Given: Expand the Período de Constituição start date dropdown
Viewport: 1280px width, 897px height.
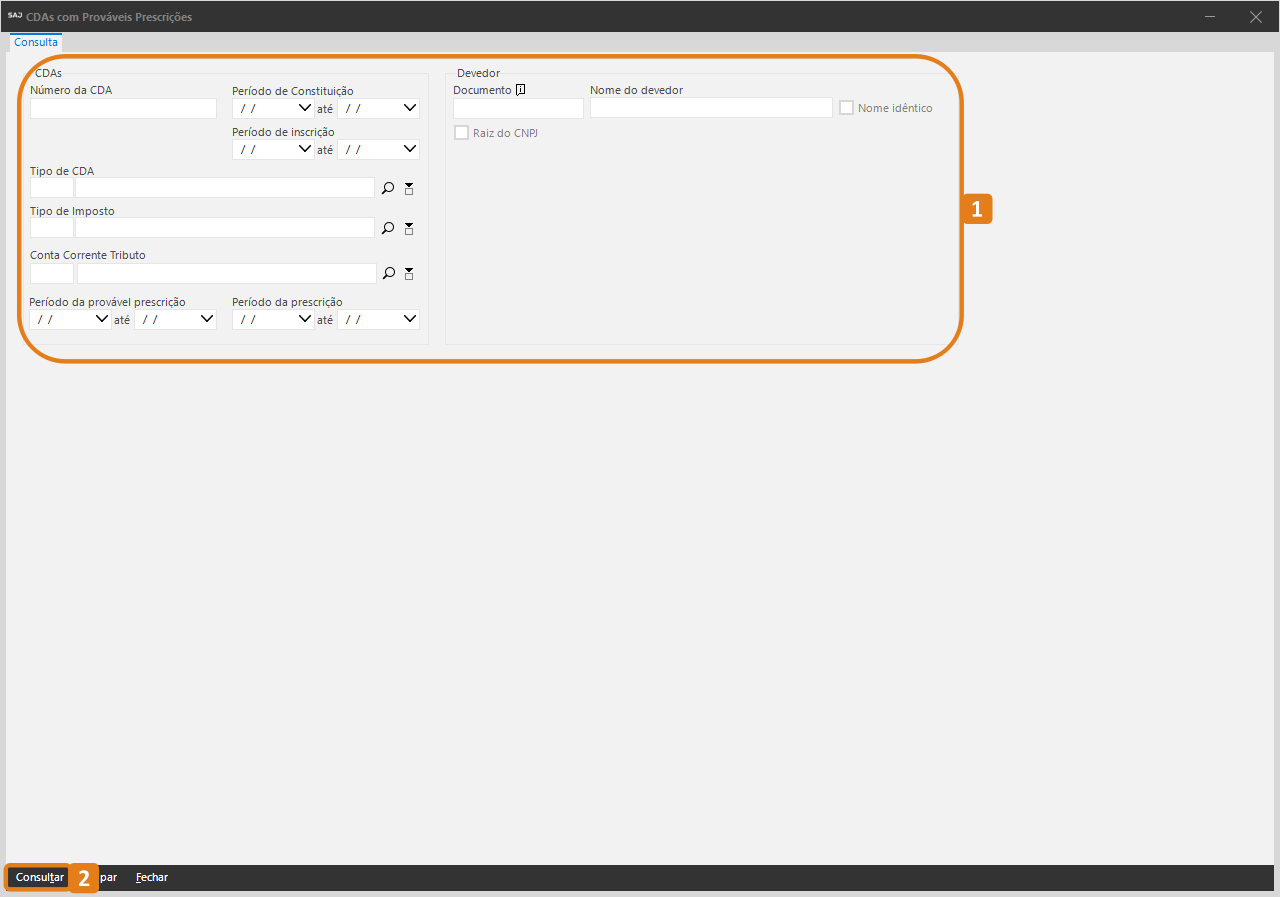Looking at the screenshot, I should pos(304,108).
